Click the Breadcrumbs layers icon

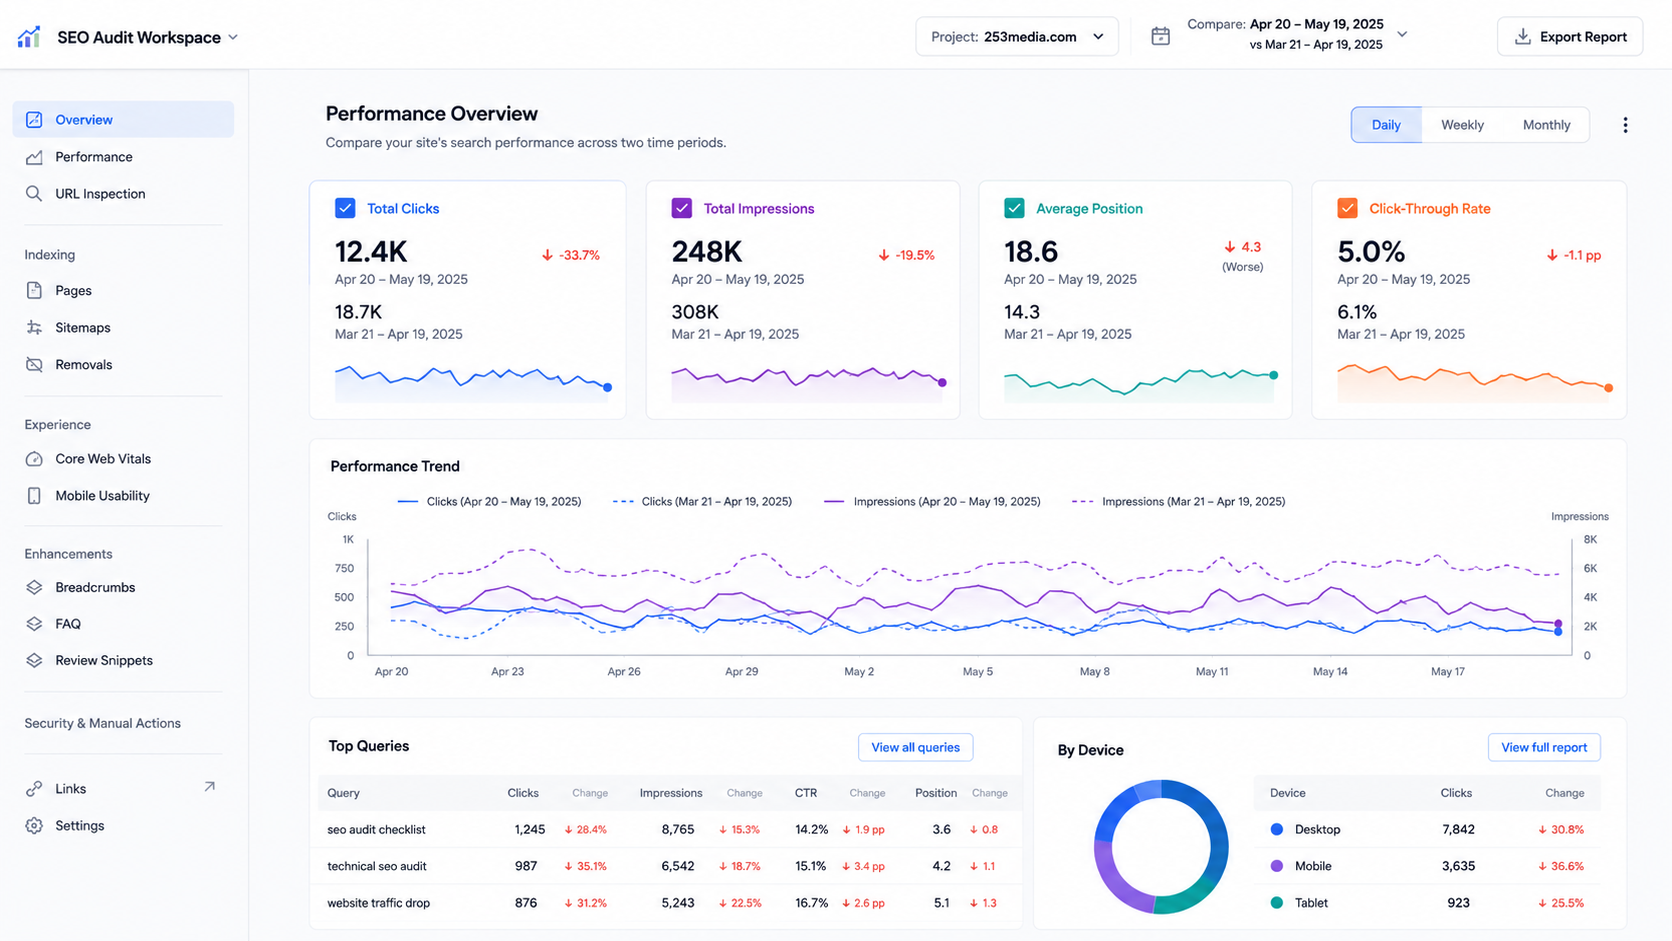tap(34, 588)
